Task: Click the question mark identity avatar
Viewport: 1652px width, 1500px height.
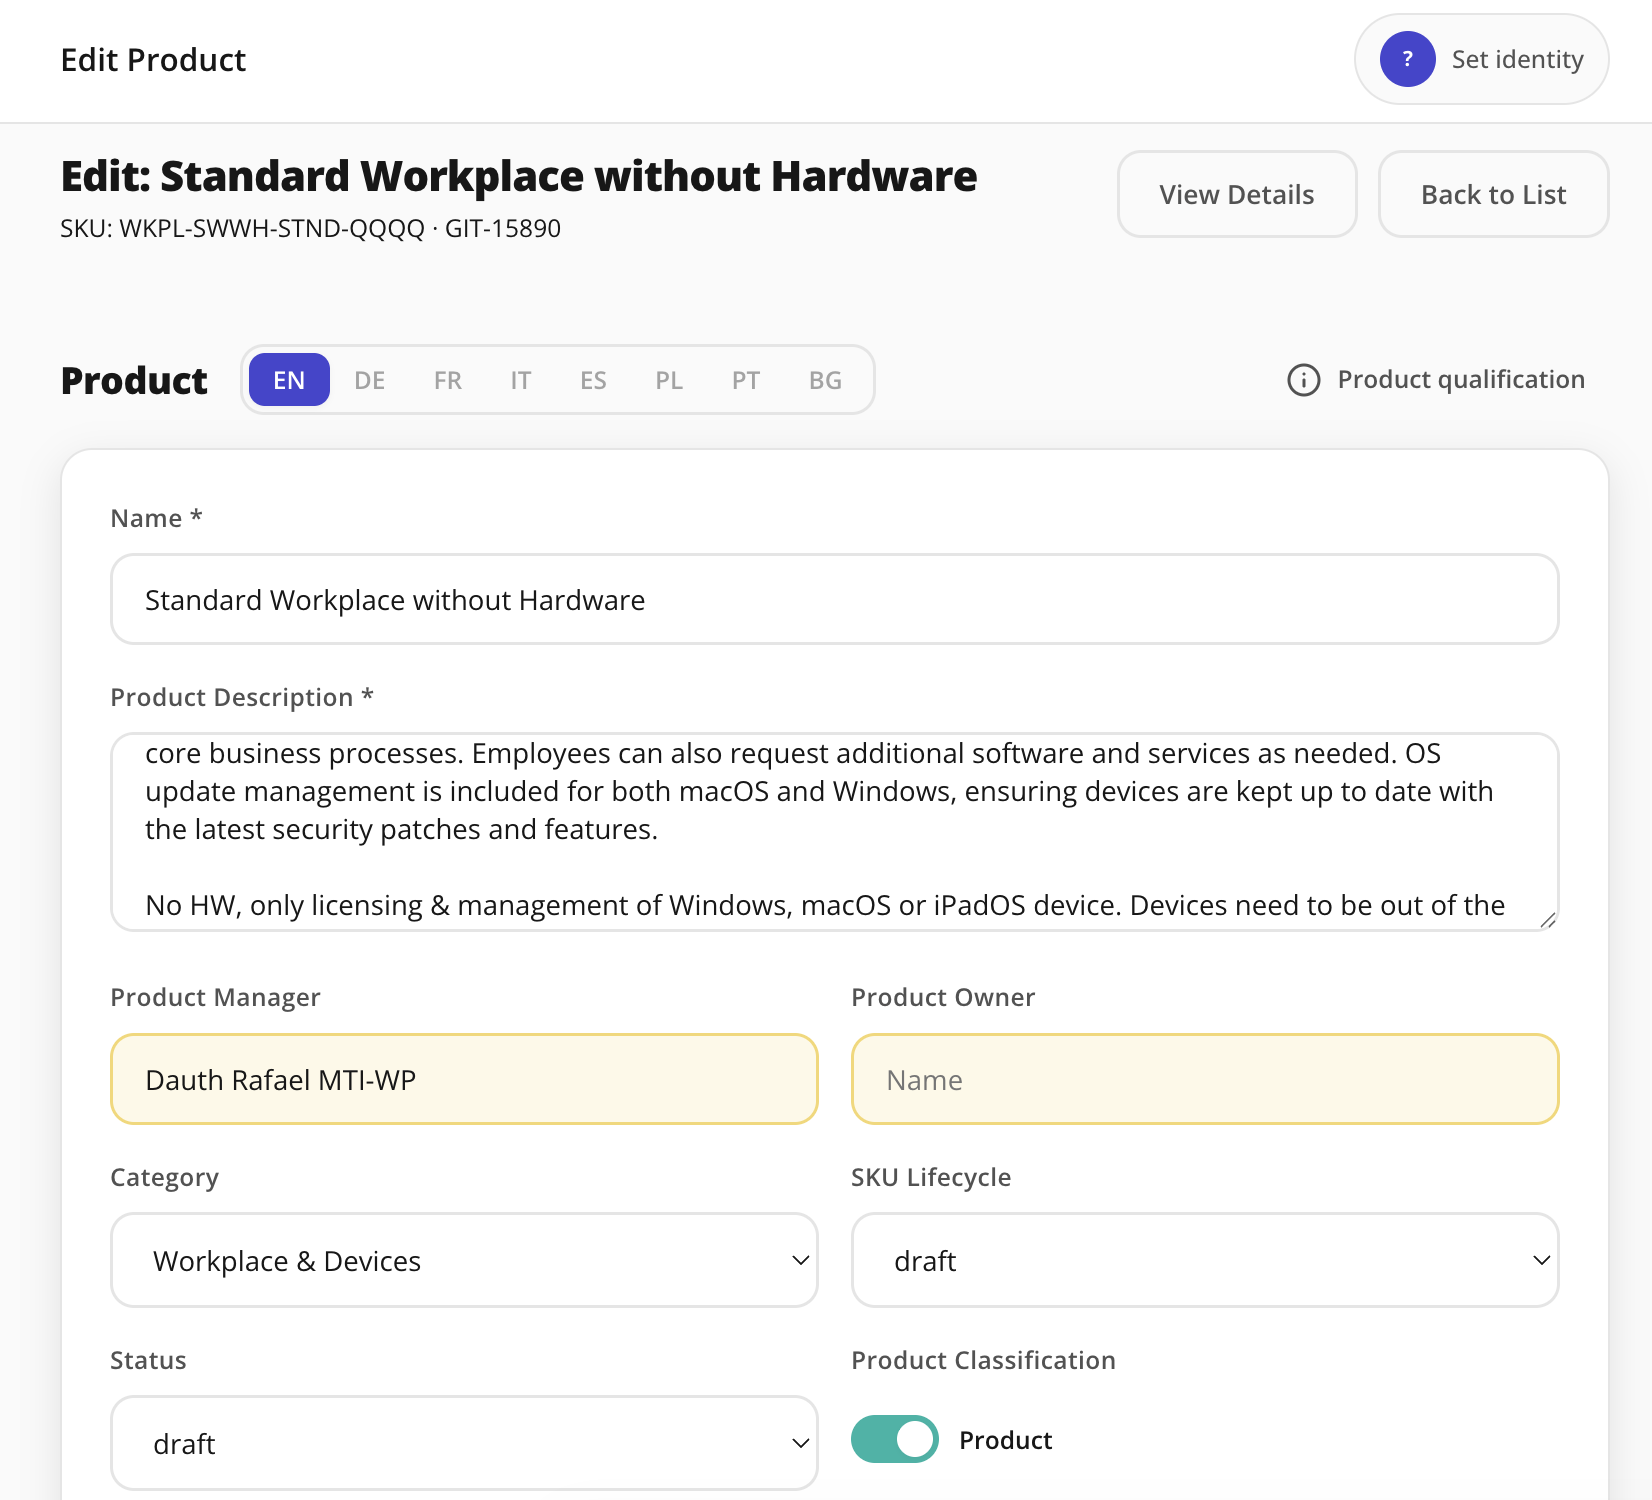Action: 1407,59
